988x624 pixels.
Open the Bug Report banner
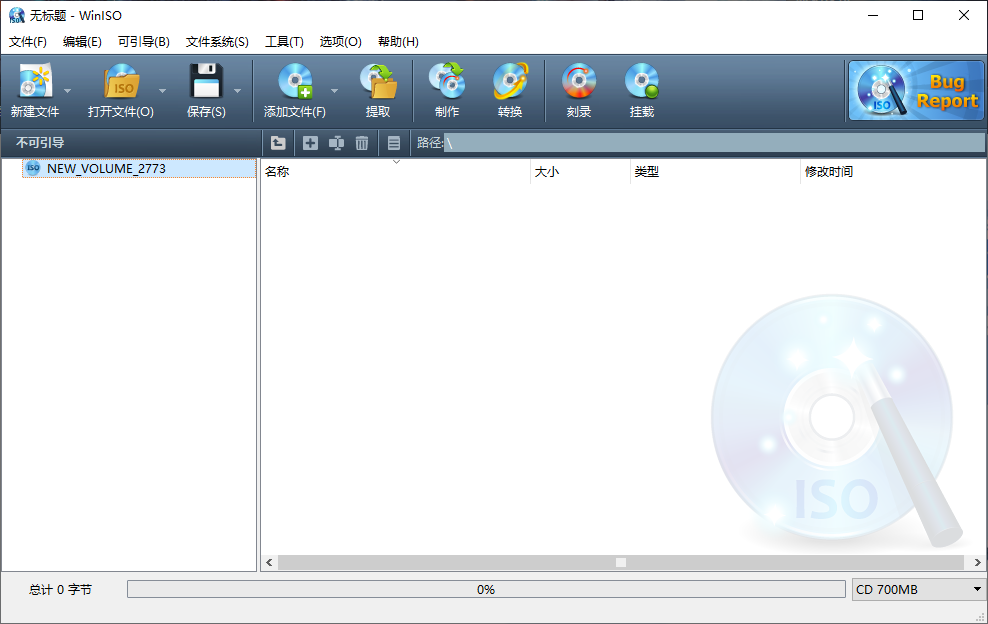[916, 90]
